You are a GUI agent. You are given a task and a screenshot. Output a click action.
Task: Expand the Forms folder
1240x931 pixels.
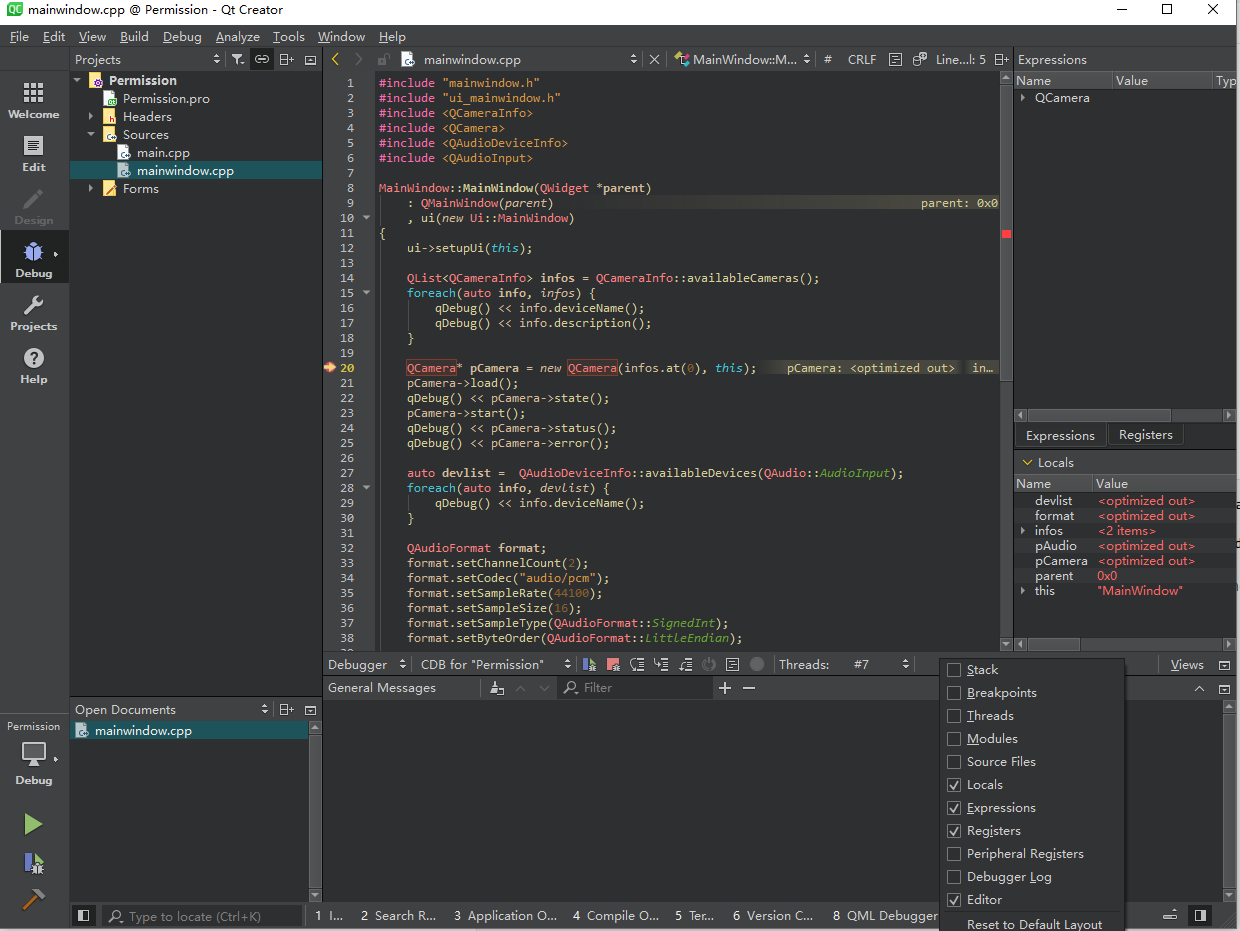click(91, 189)
